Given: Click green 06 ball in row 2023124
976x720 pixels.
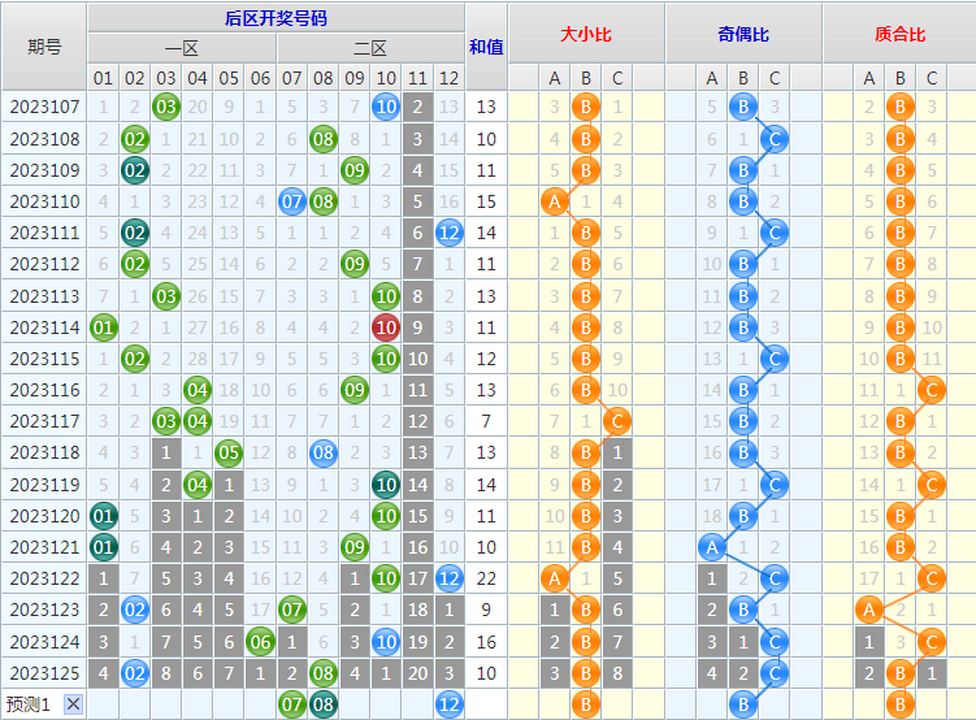Looking at the screenshot, I should point(260,642).
